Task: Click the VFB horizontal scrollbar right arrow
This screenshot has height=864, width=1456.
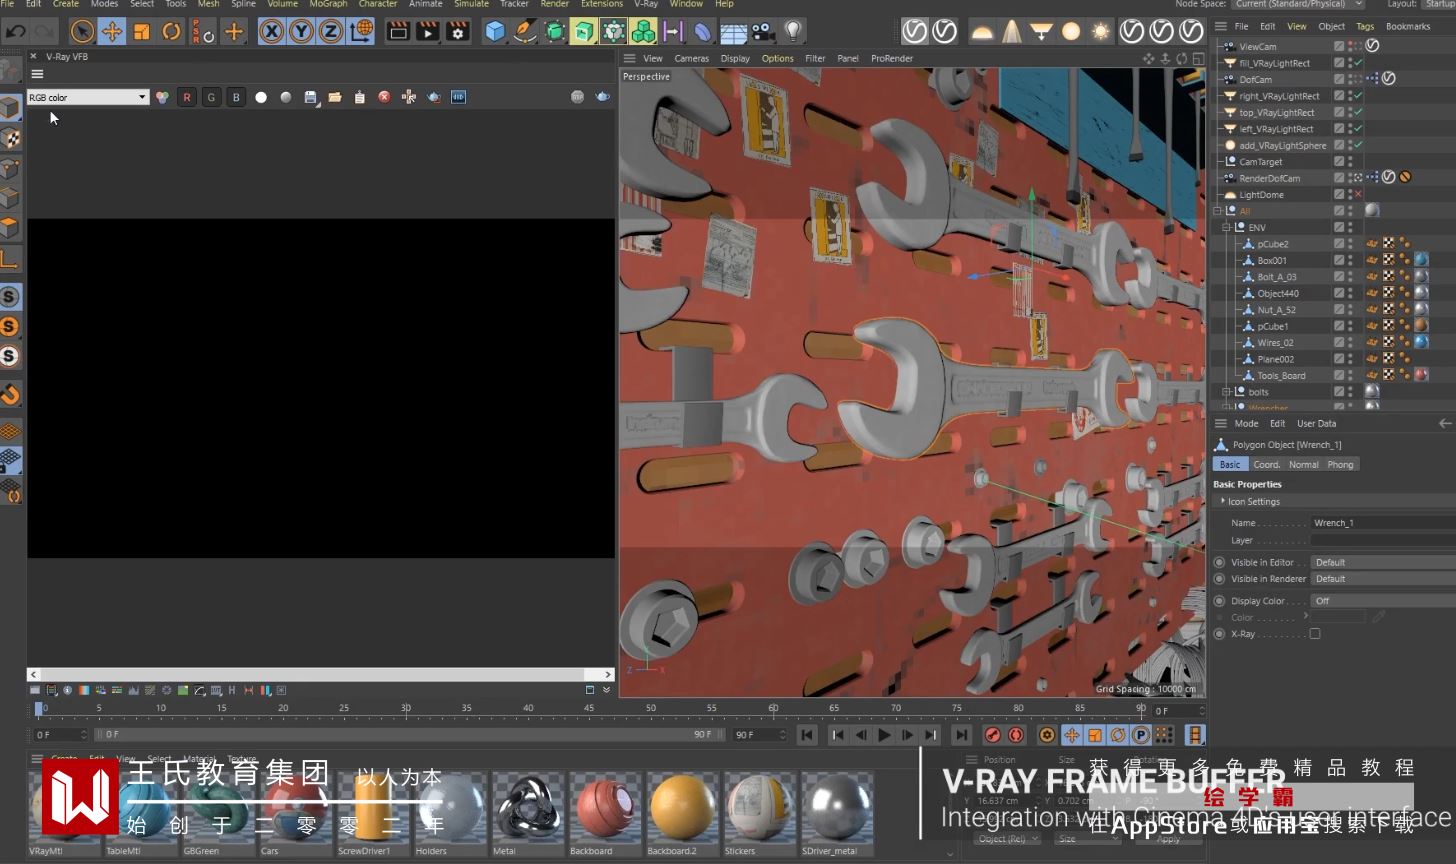Action: pyautogui.click(x=608, y=675)
